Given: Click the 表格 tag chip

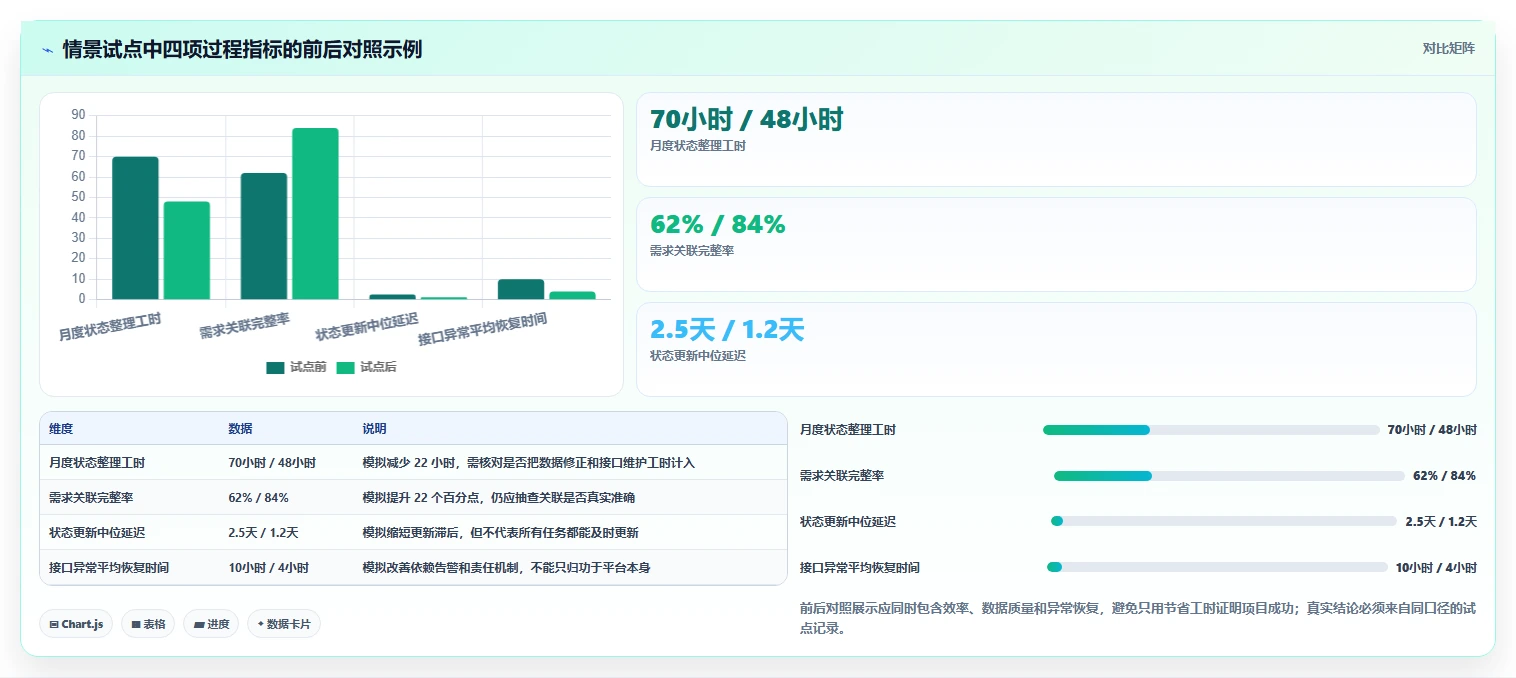Looking at the screenshot, I should pos(148,624).
